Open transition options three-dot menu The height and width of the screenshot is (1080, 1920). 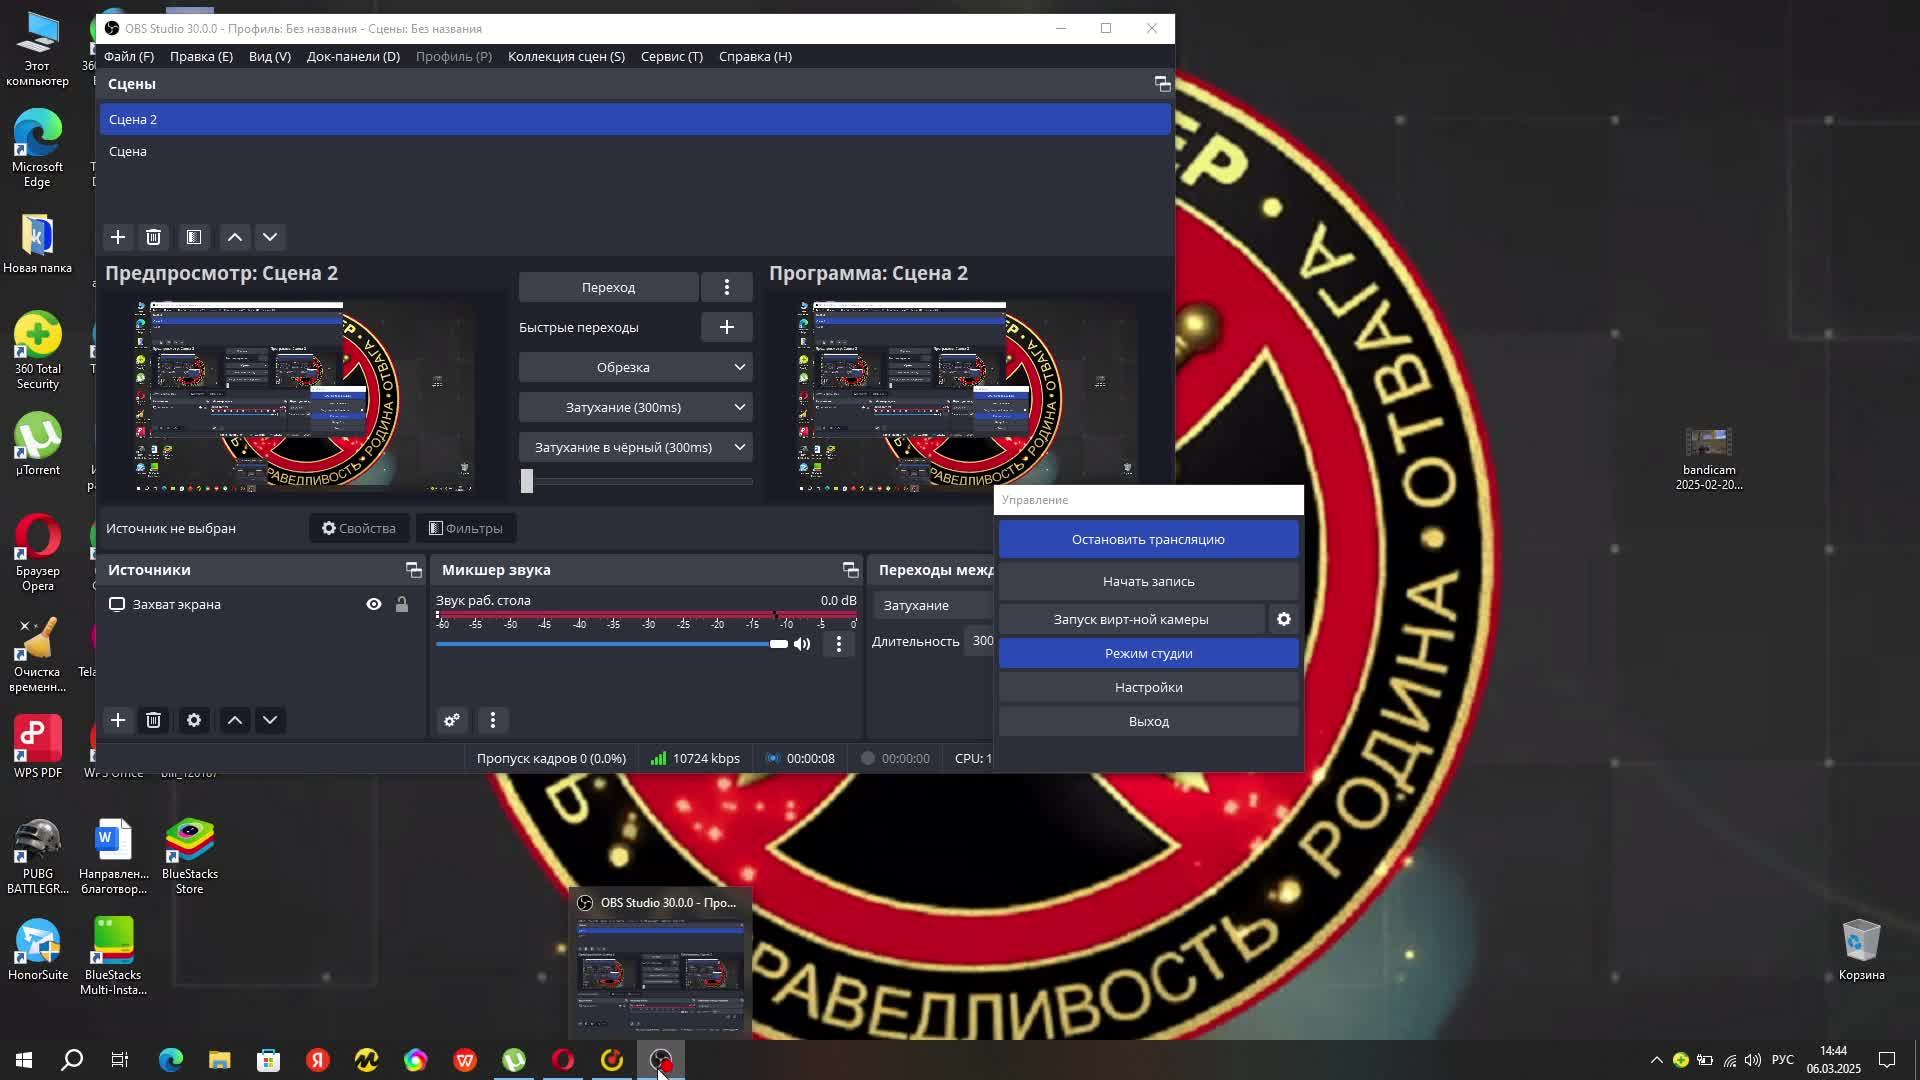coord(727,287)
